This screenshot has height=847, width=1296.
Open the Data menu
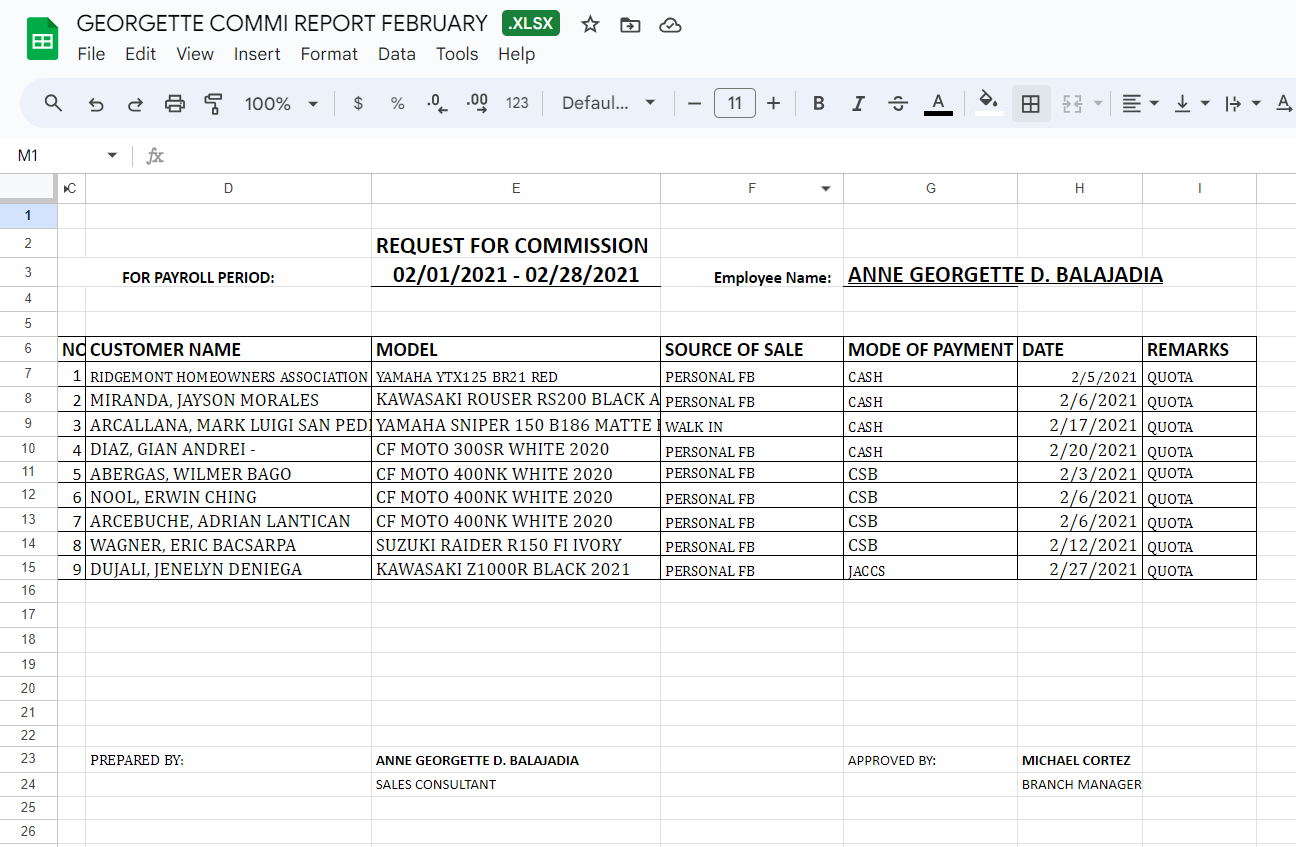[x=396, y=54]
